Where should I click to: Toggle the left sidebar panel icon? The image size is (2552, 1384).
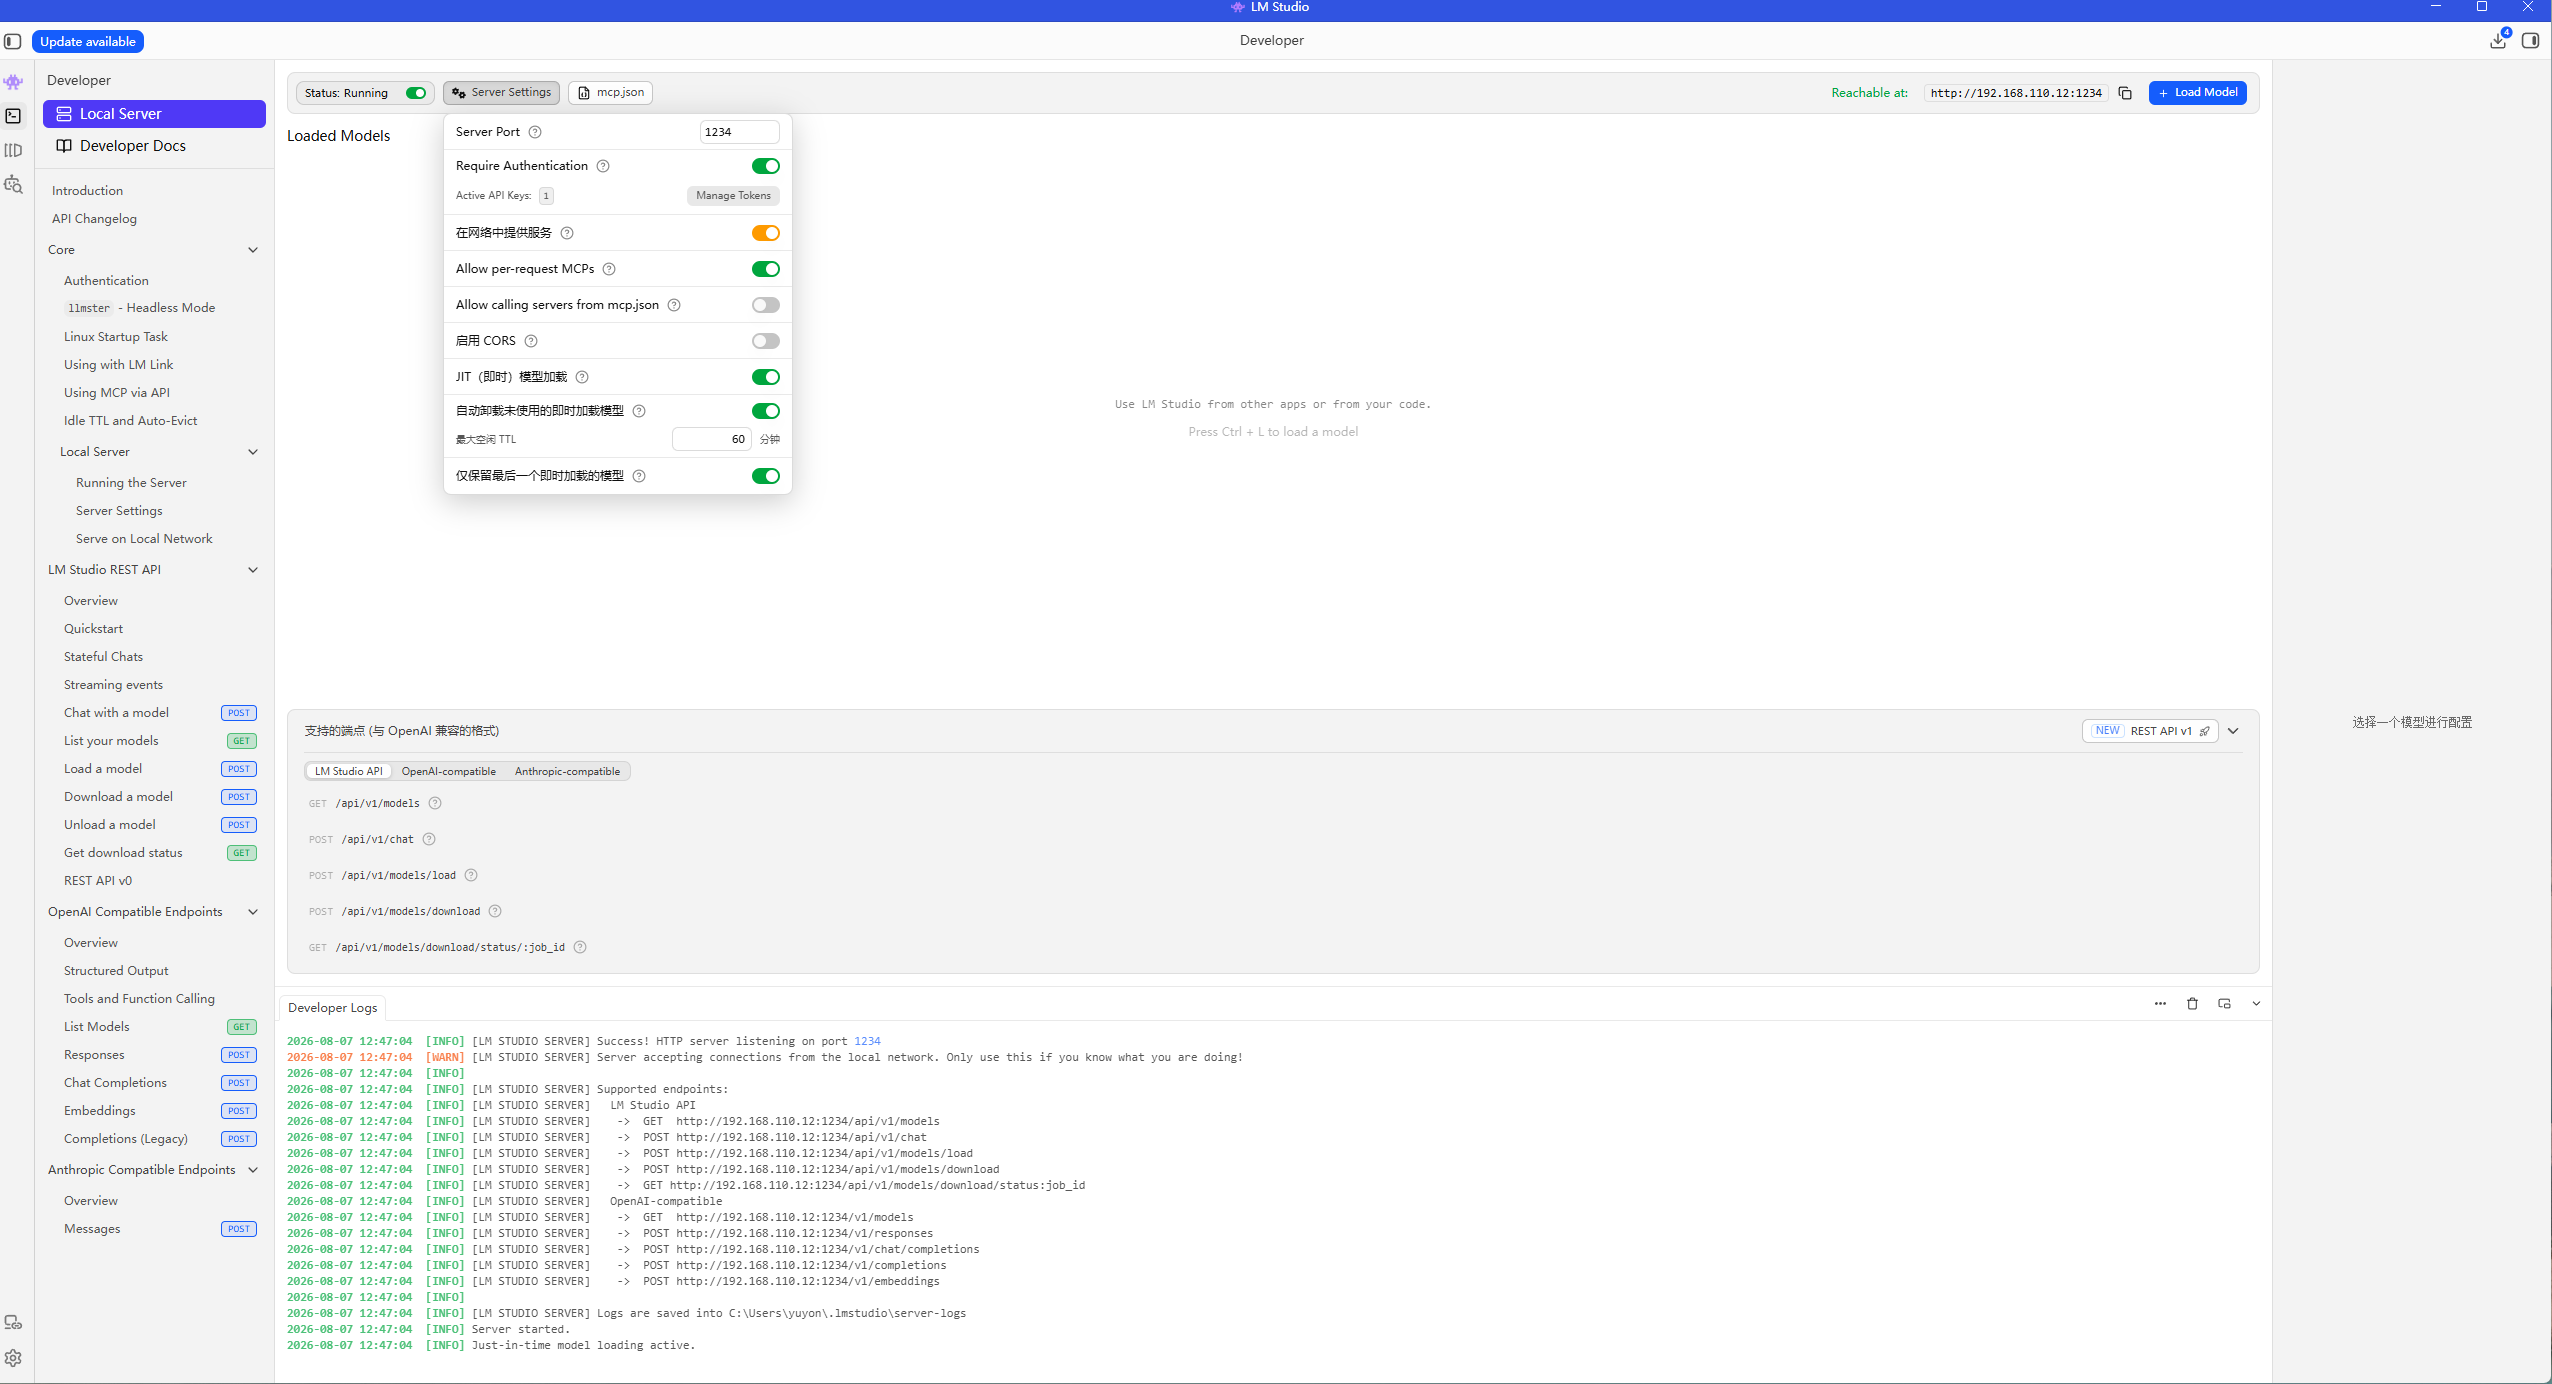pos(13,41)
